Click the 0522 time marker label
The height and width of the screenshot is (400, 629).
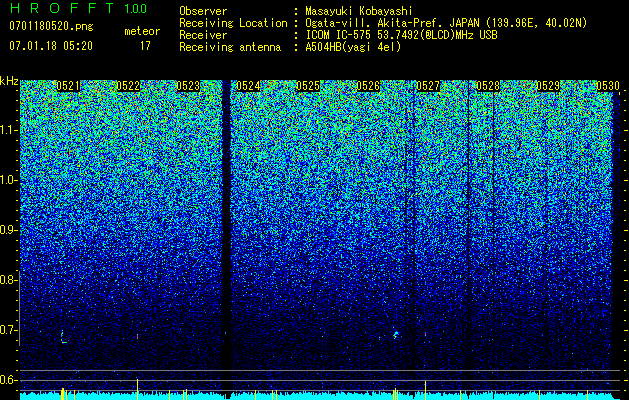click(128, 86)
